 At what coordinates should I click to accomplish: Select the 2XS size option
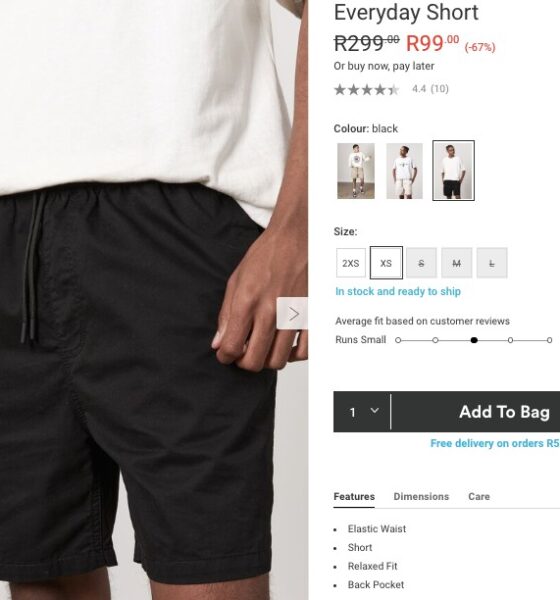coord(351,263)
